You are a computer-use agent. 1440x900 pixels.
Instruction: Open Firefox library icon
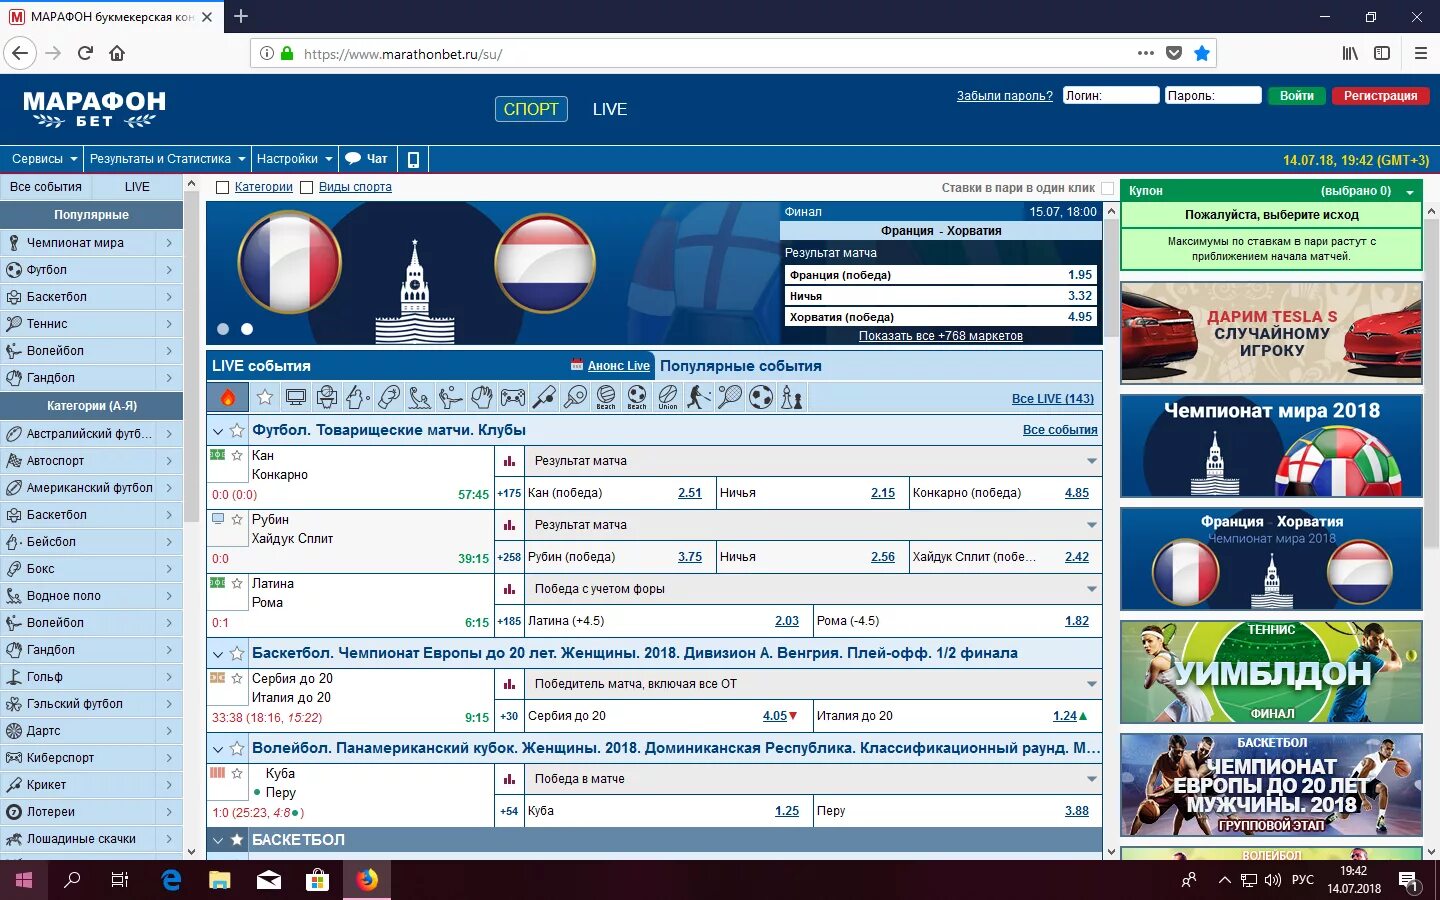click(1350, 53)
